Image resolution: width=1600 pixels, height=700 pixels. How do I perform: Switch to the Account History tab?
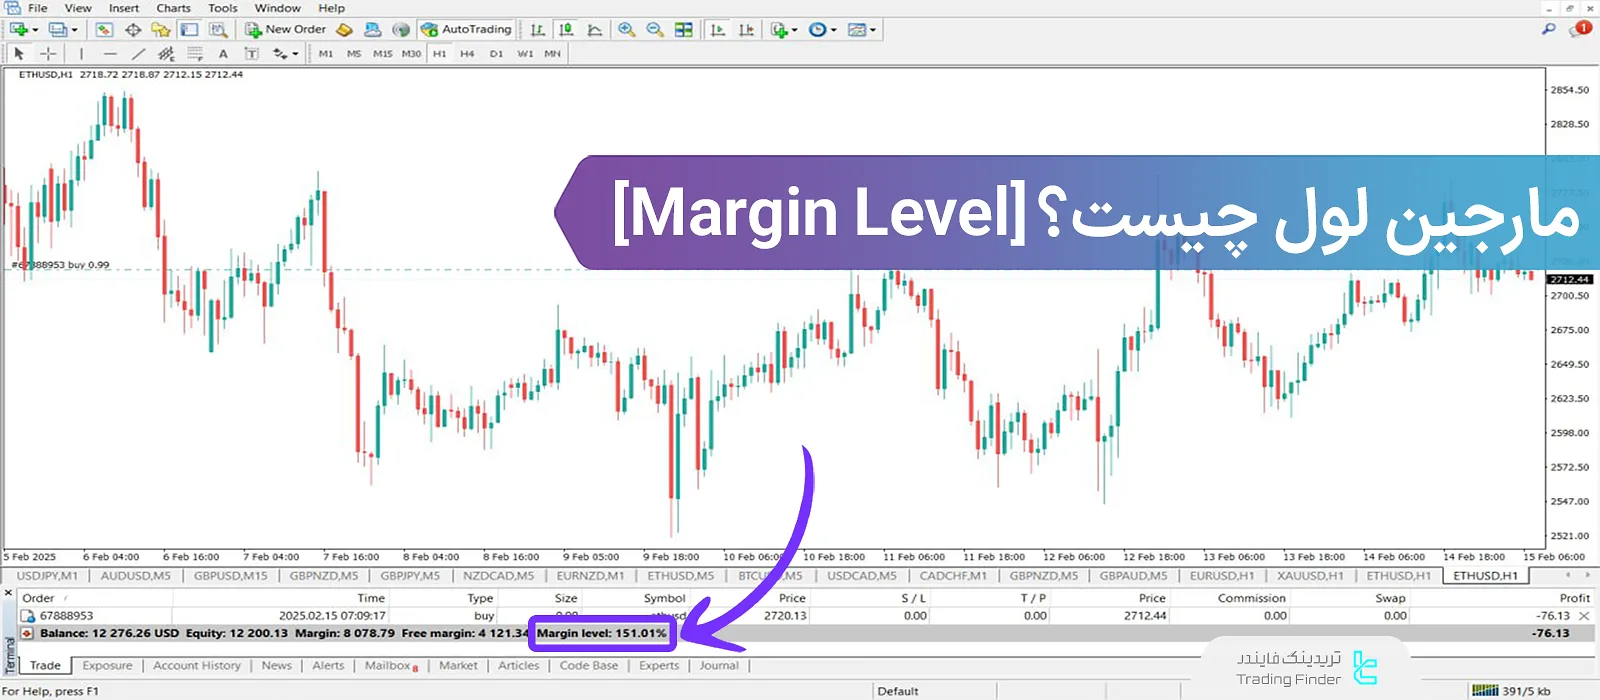pyautogui.click(x=197, y=666)
